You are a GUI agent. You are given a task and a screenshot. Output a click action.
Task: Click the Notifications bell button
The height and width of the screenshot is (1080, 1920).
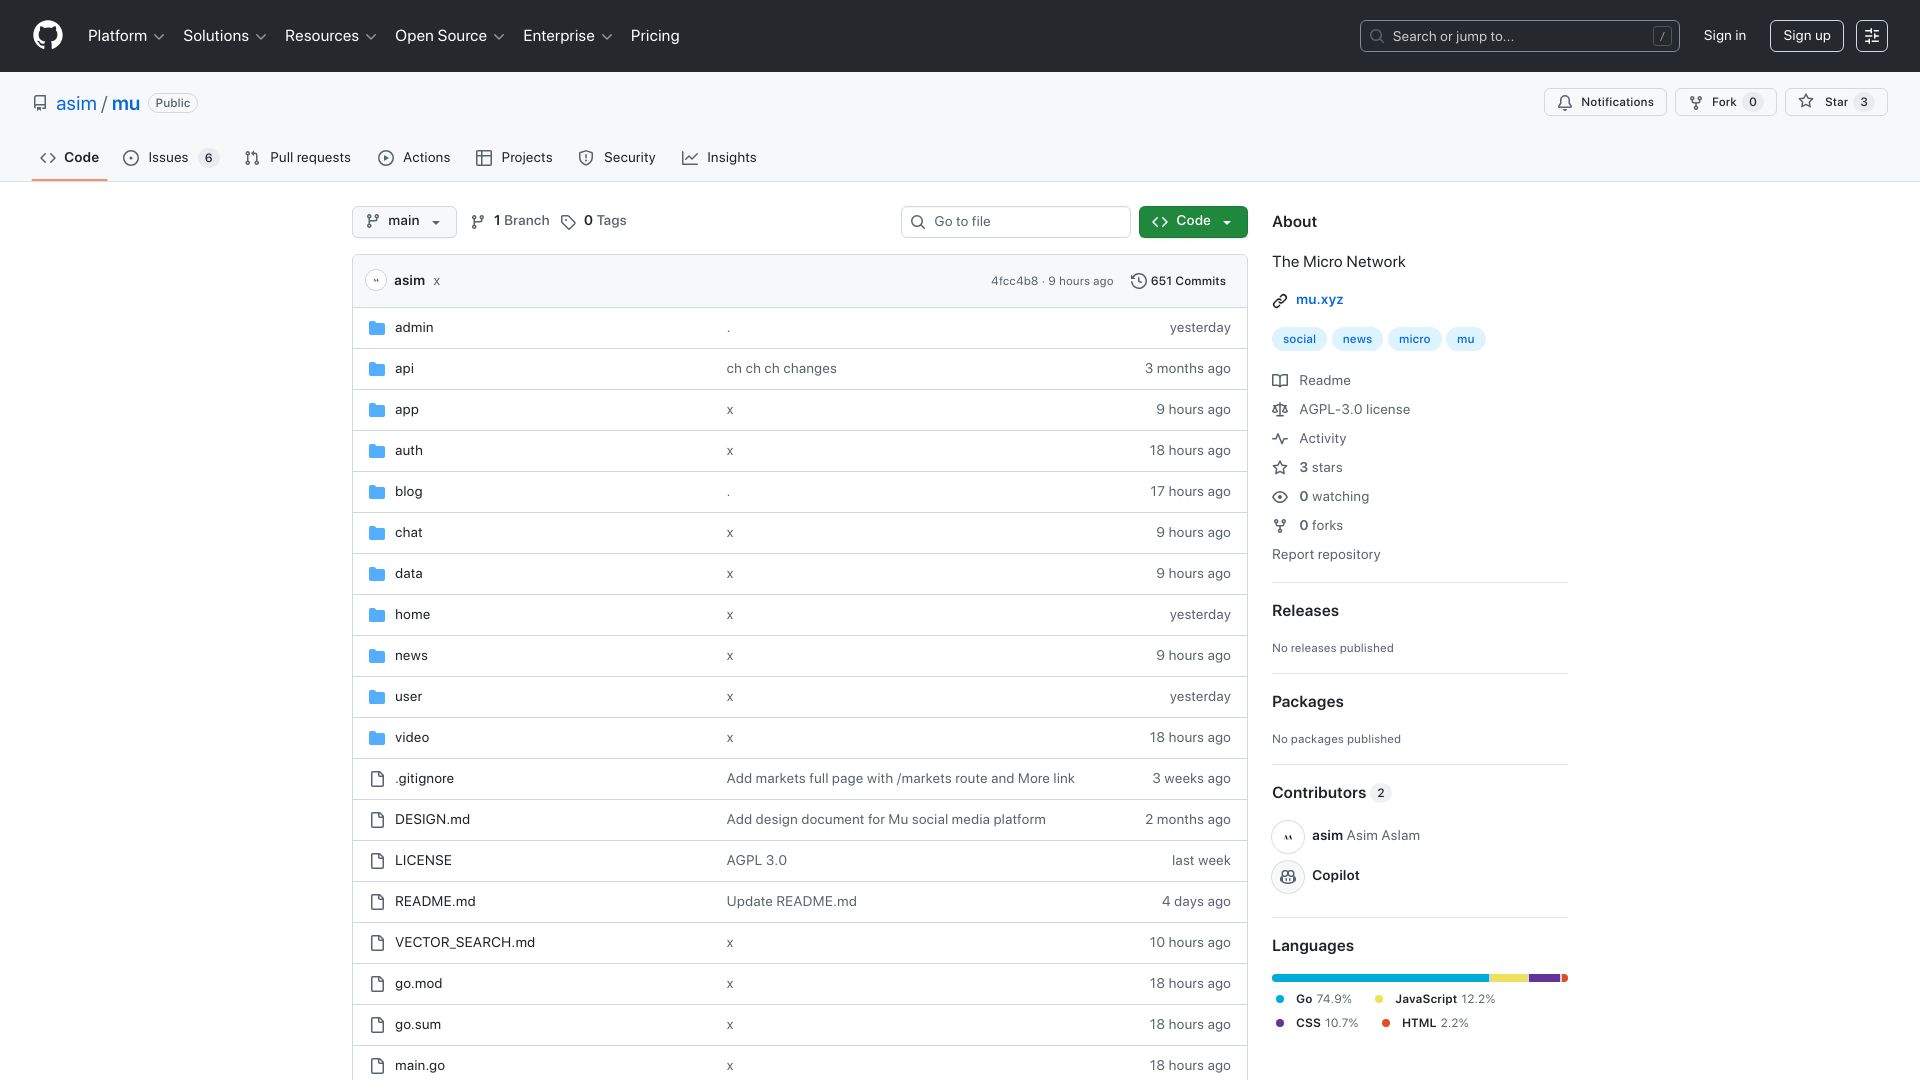point(1605,102)
